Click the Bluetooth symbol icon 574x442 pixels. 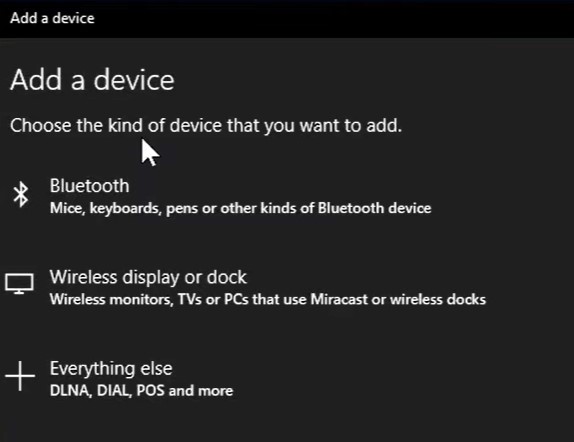[20, 194]
